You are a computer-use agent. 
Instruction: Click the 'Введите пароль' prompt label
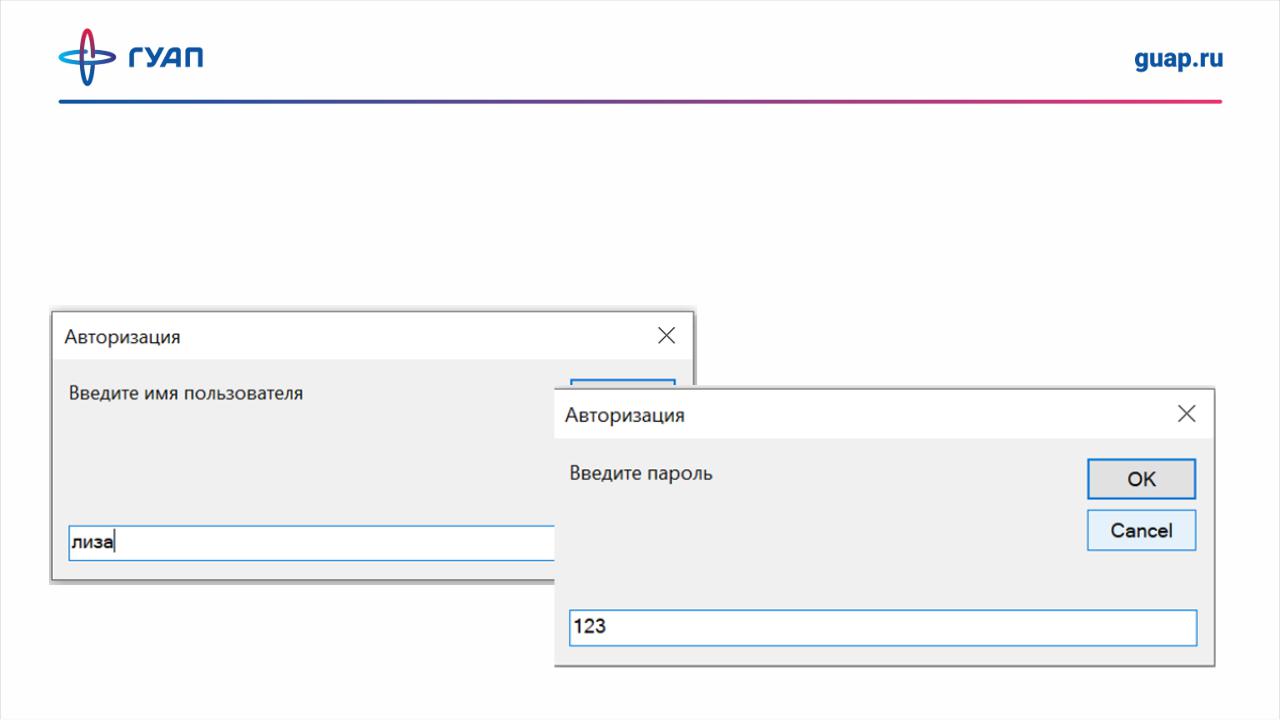(x=641, y=473)
